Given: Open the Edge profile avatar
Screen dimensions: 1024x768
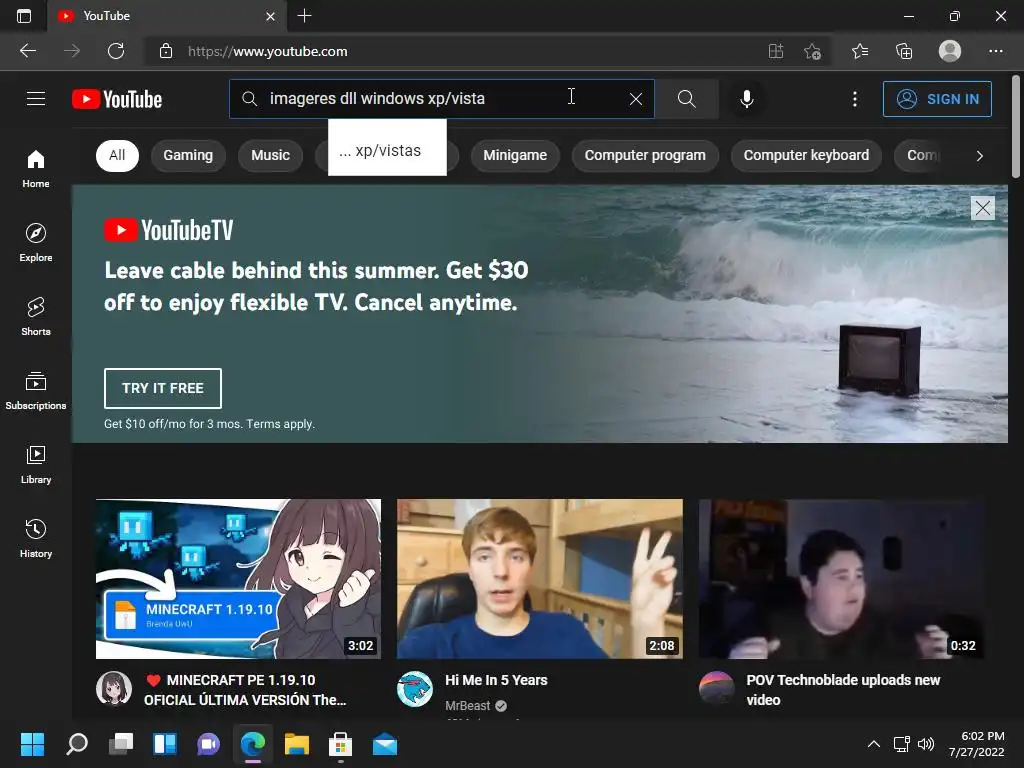Looking at the screenshot, I should coord(950,51).
